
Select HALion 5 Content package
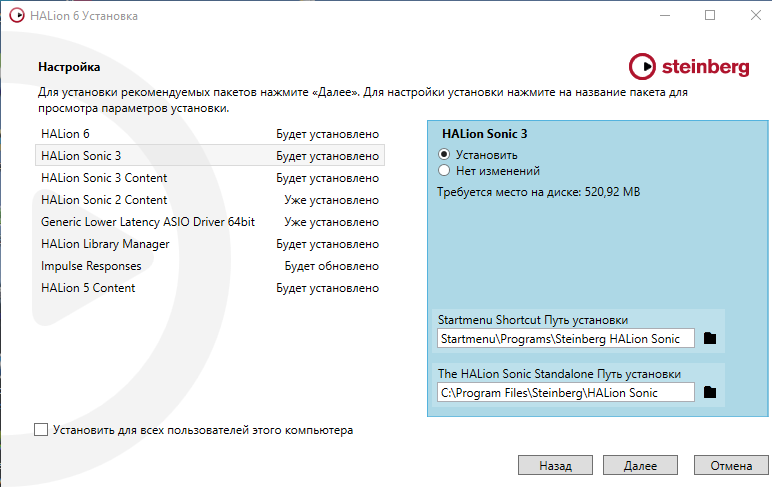[x=88, y=288]
